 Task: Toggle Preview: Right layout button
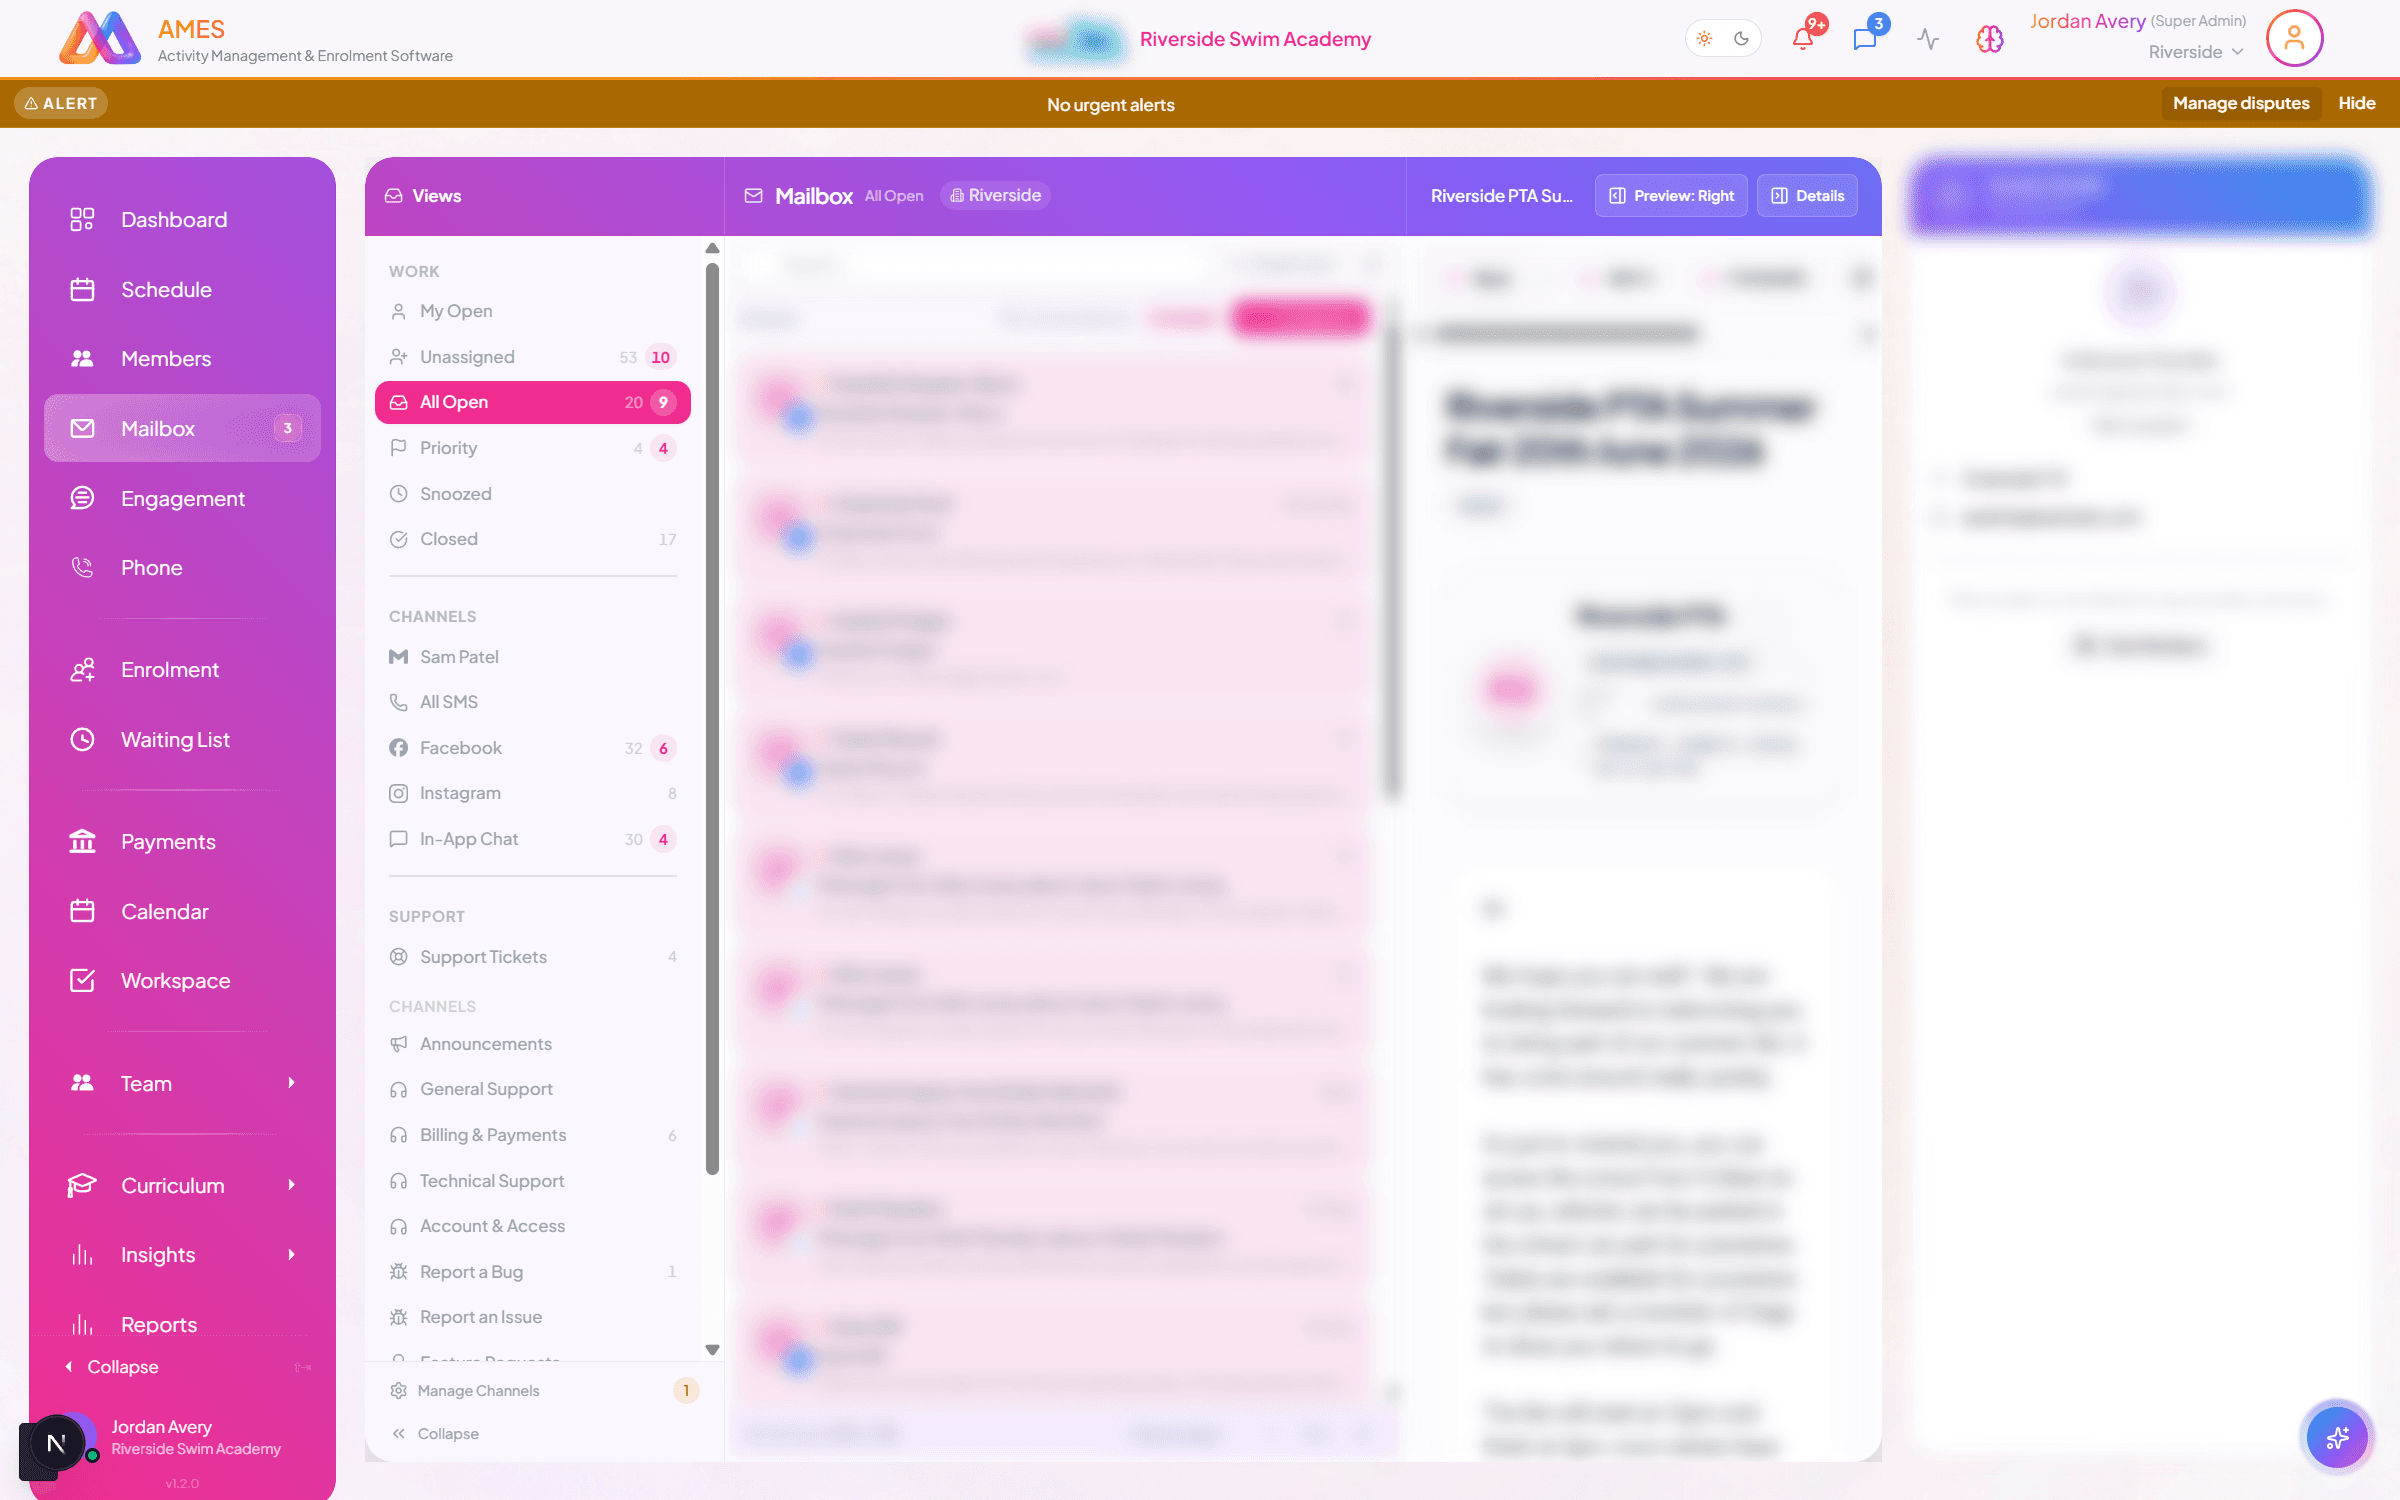[x=1671, y=196]
